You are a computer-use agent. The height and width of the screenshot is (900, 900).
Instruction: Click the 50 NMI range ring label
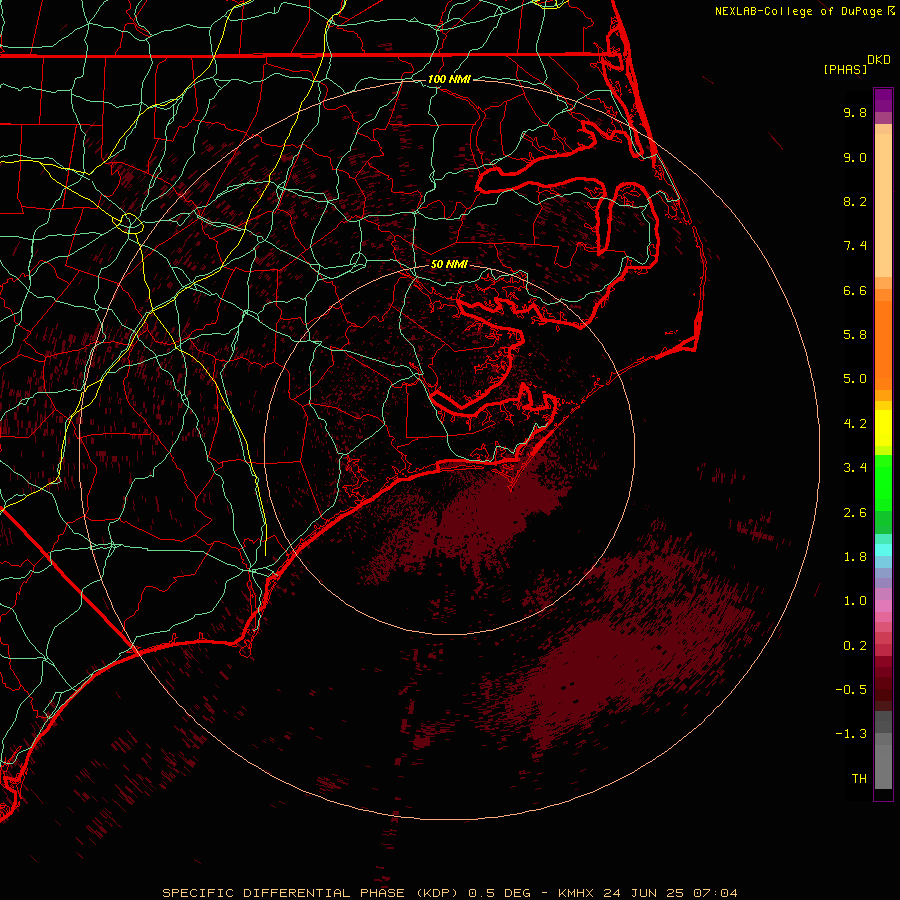(x=449, y=264)
